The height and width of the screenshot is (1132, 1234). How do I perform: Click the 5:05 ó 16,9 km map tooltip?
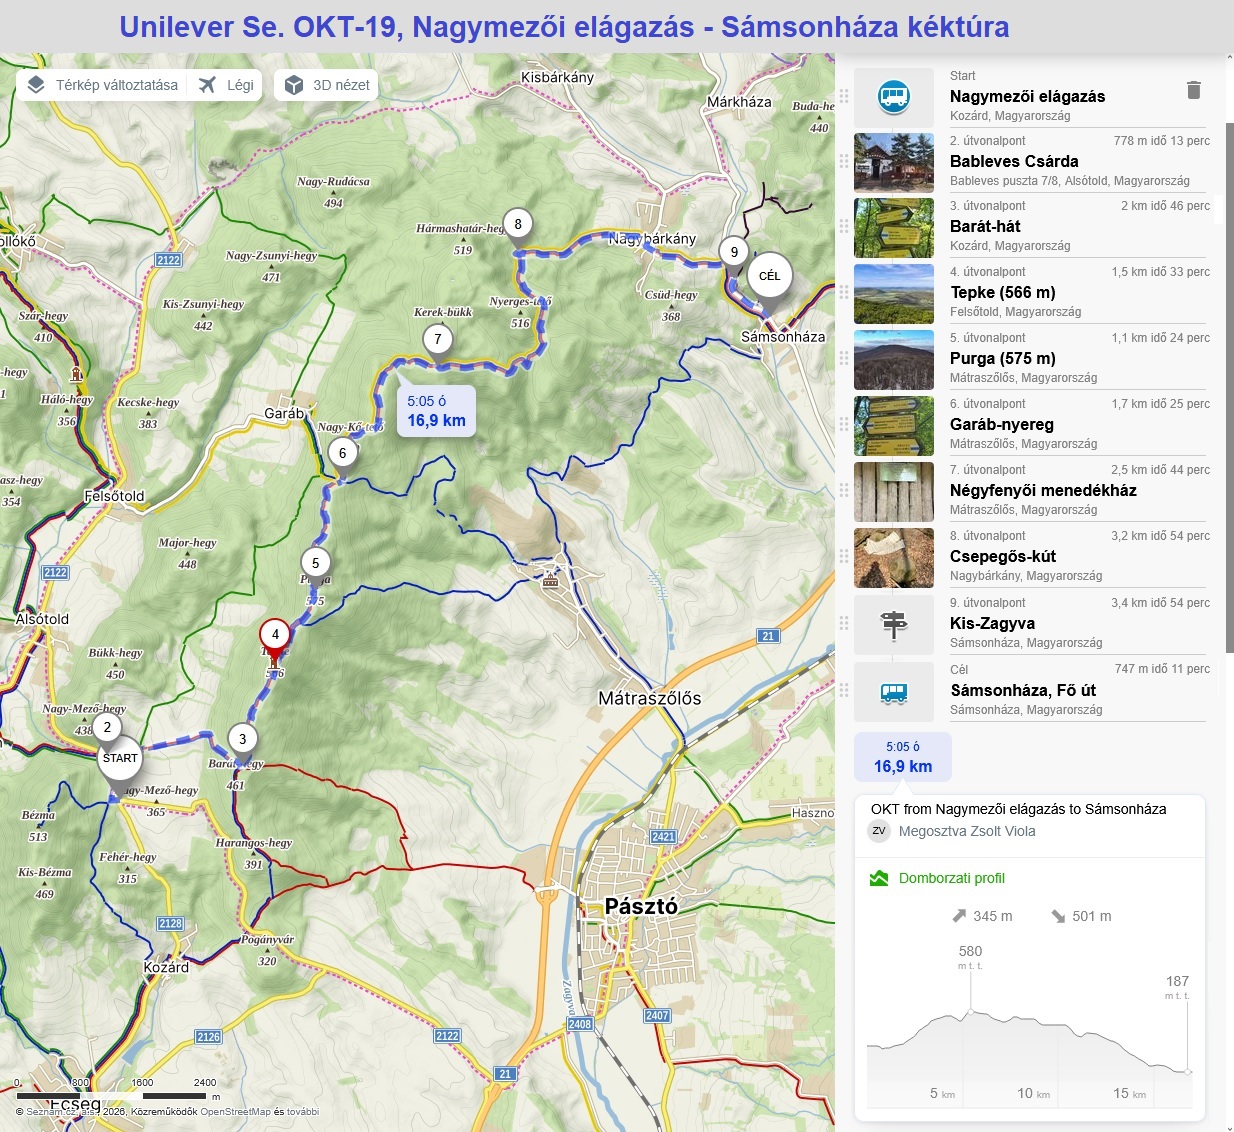coord(436,411)
